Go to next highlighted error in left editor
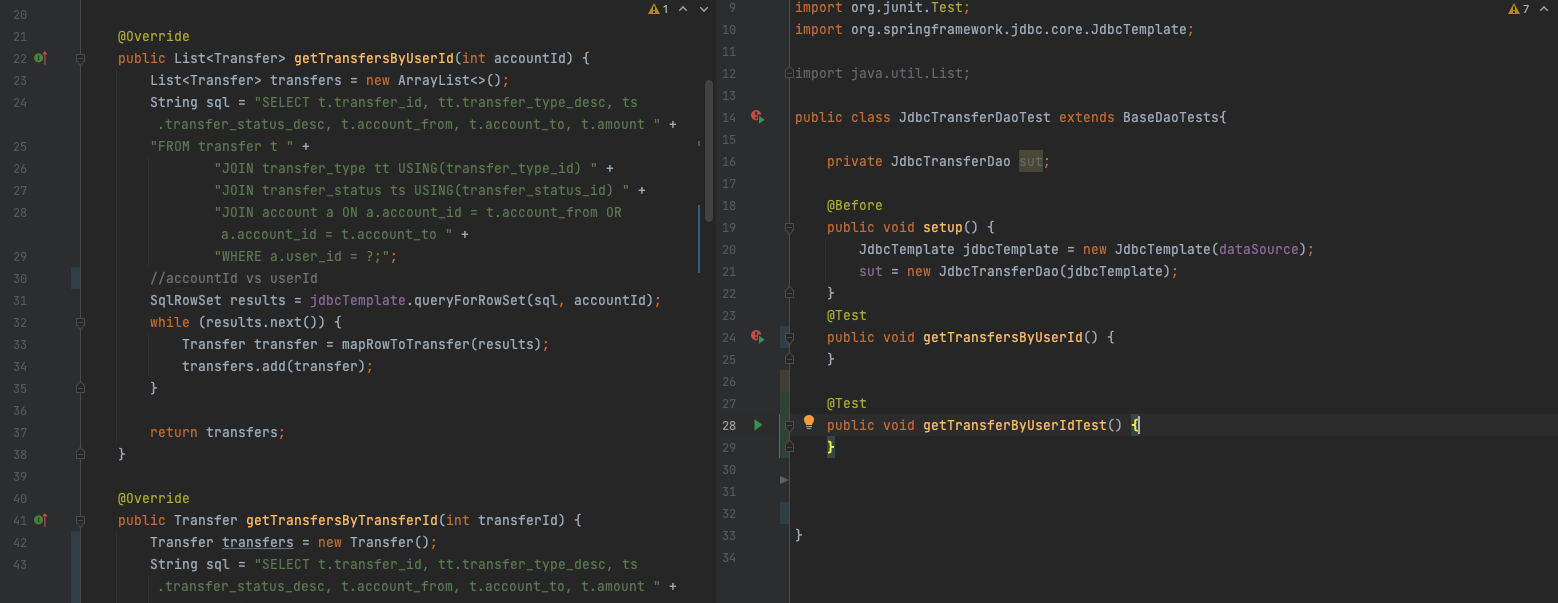This screenshot has width=1558, height=603. tap(704, 9)
